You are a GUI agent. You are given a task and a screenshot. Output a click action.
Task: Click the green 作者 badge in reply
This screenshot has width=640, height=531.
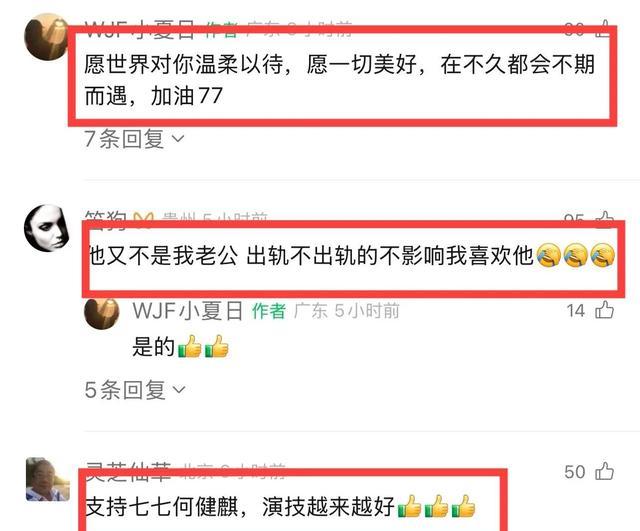[269, 311]
